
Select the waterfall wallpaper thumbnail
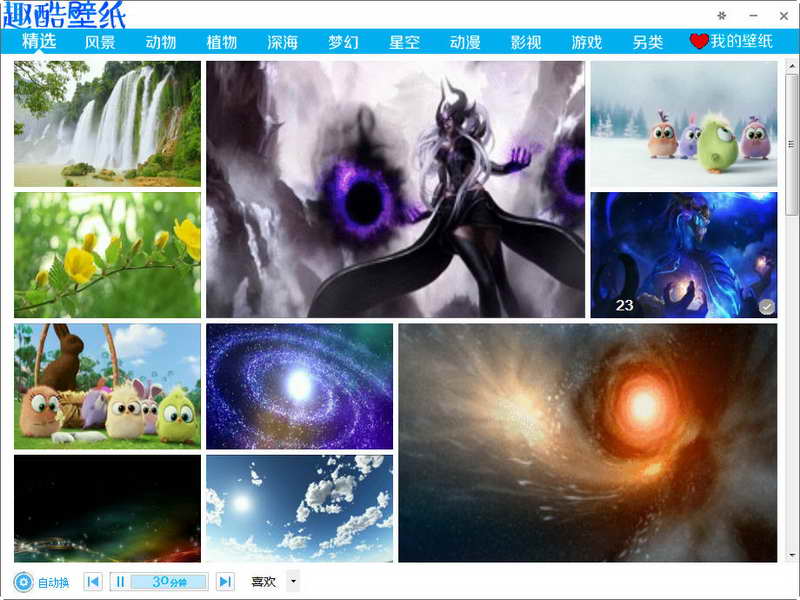point(107,124)
